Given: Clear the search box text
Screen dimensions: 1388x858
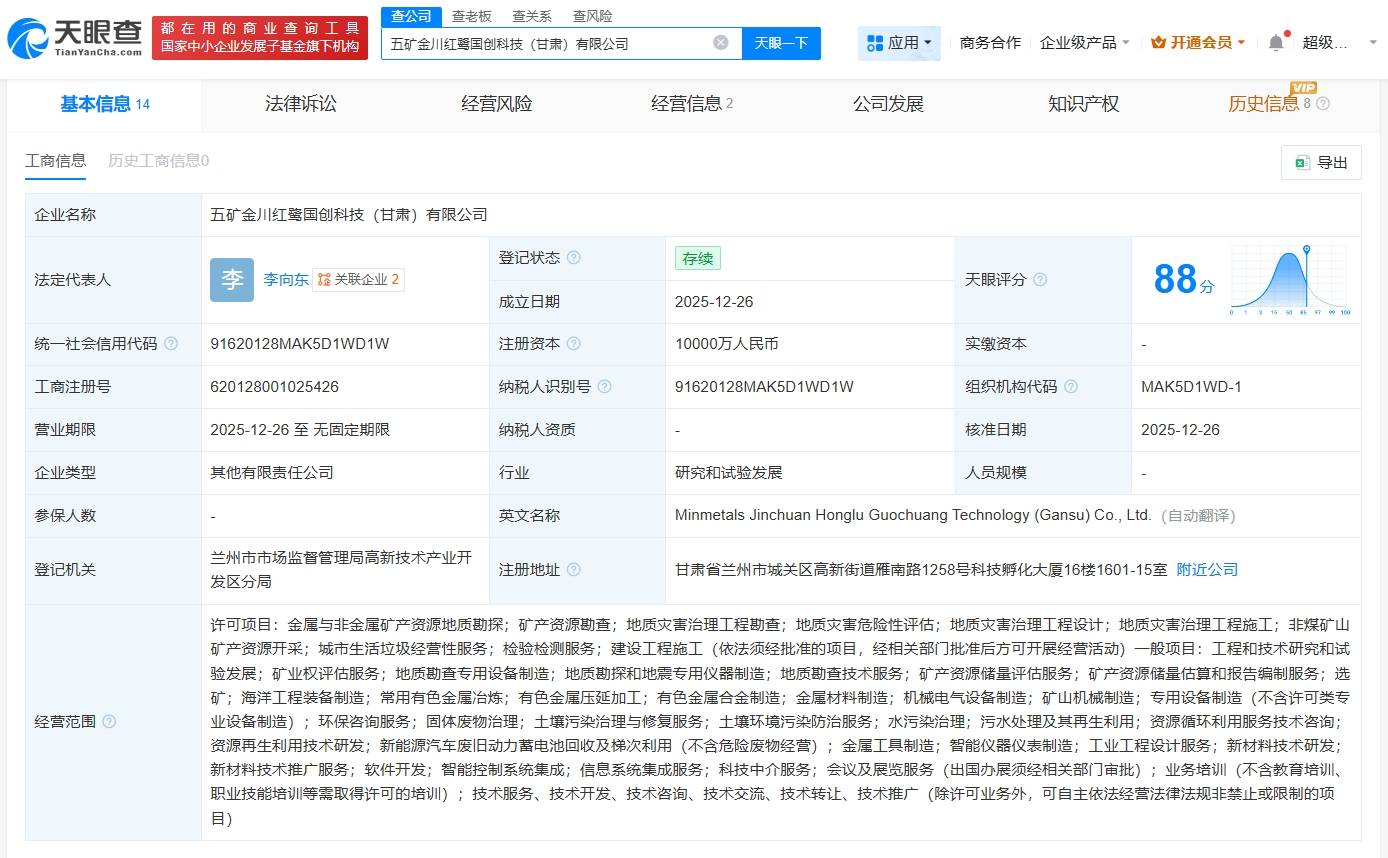Looking at the screenshot, I should (x=720, y=43).
